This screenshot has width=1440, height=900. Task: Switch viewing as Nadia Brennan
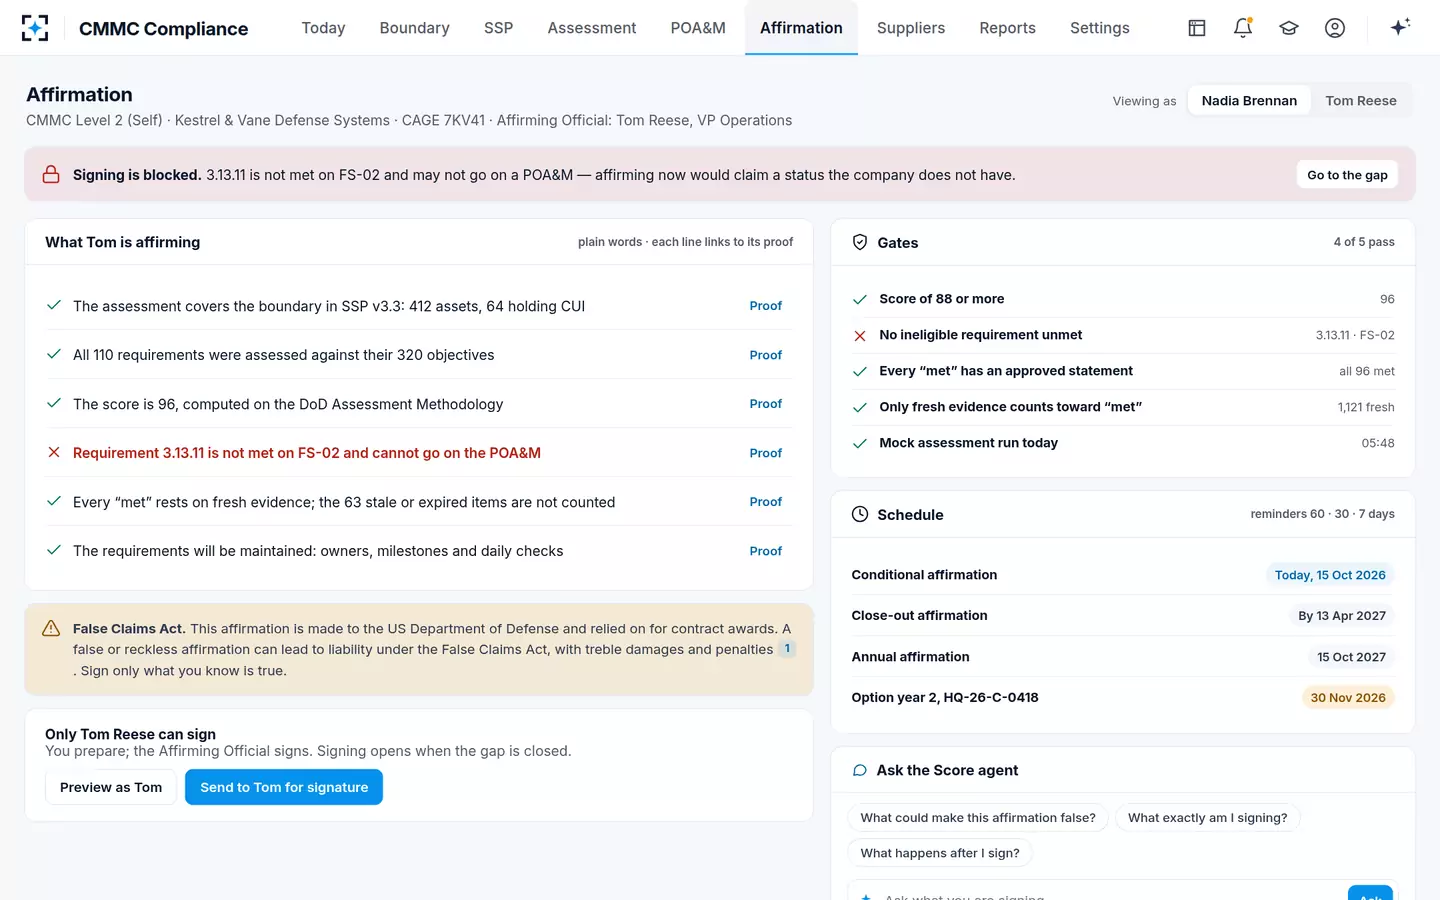(x=1249, y=100)
